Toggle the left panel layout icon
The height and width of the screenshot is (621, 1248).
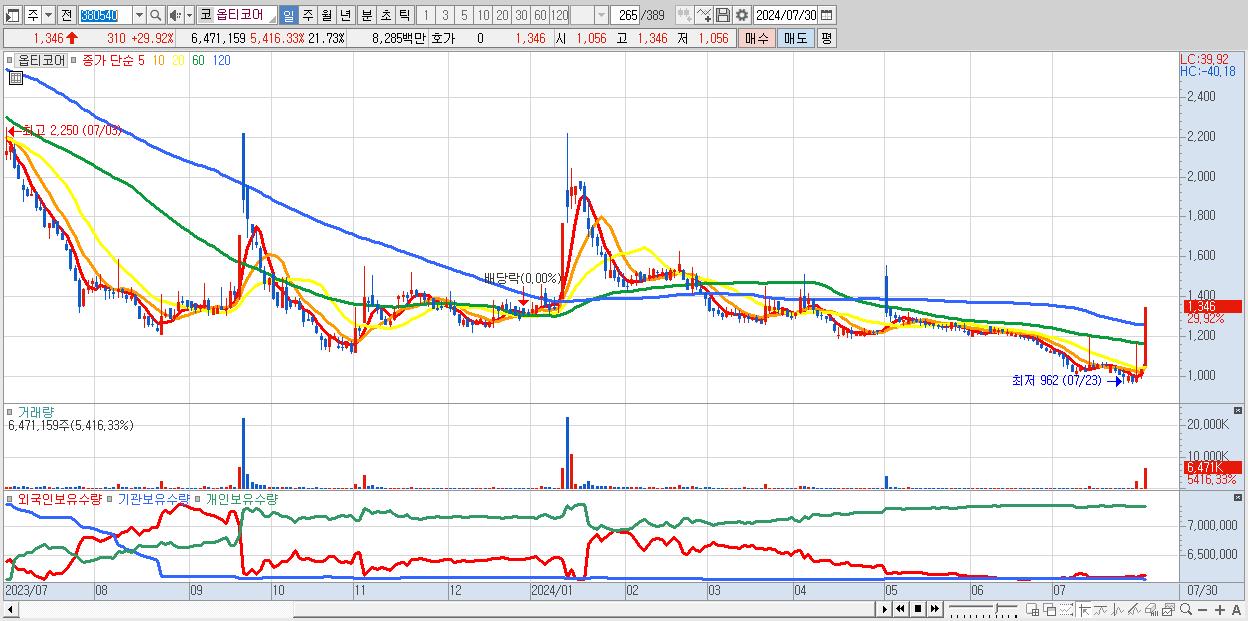[13, 16]
